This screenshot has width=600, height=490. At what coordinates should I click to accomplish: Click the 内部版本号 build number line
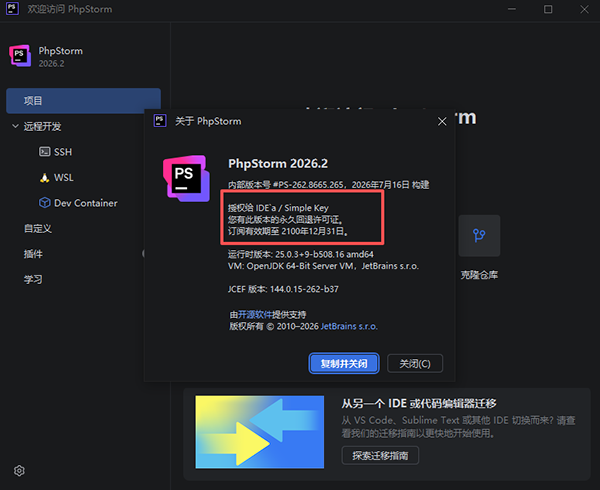point(328,185)
